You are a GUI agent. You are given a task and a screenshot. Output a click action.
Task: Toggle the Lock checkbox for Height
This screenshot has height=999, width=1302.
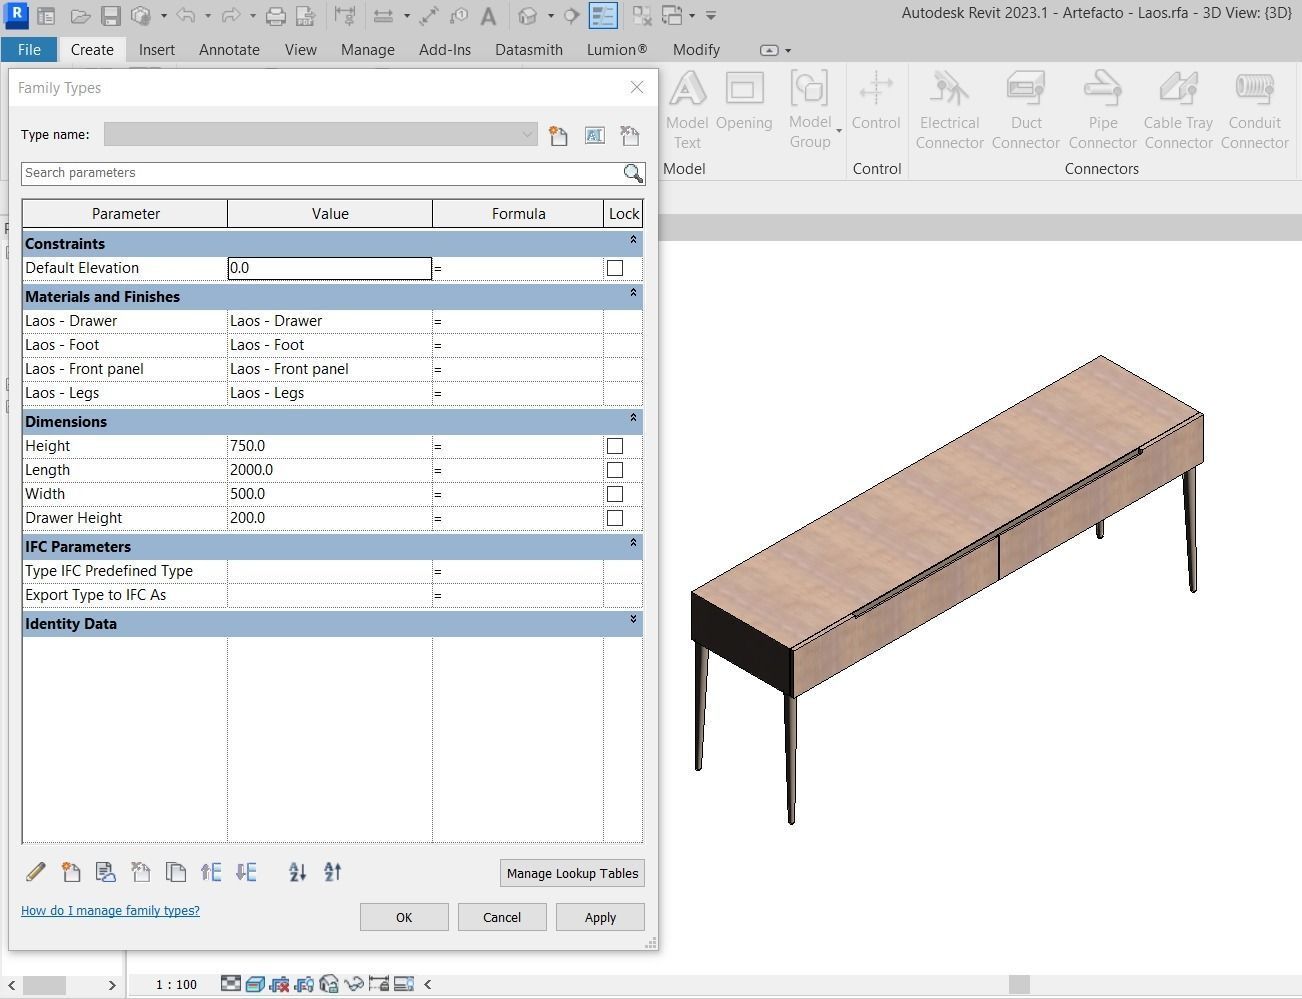click(x=615, y=446)
